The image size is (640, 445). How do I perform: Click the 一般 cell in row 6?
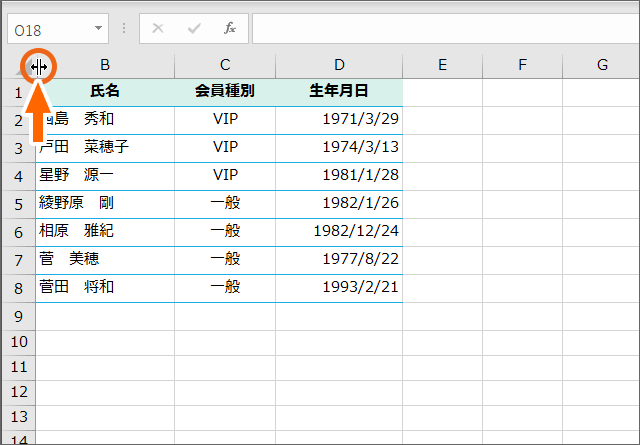225,232
